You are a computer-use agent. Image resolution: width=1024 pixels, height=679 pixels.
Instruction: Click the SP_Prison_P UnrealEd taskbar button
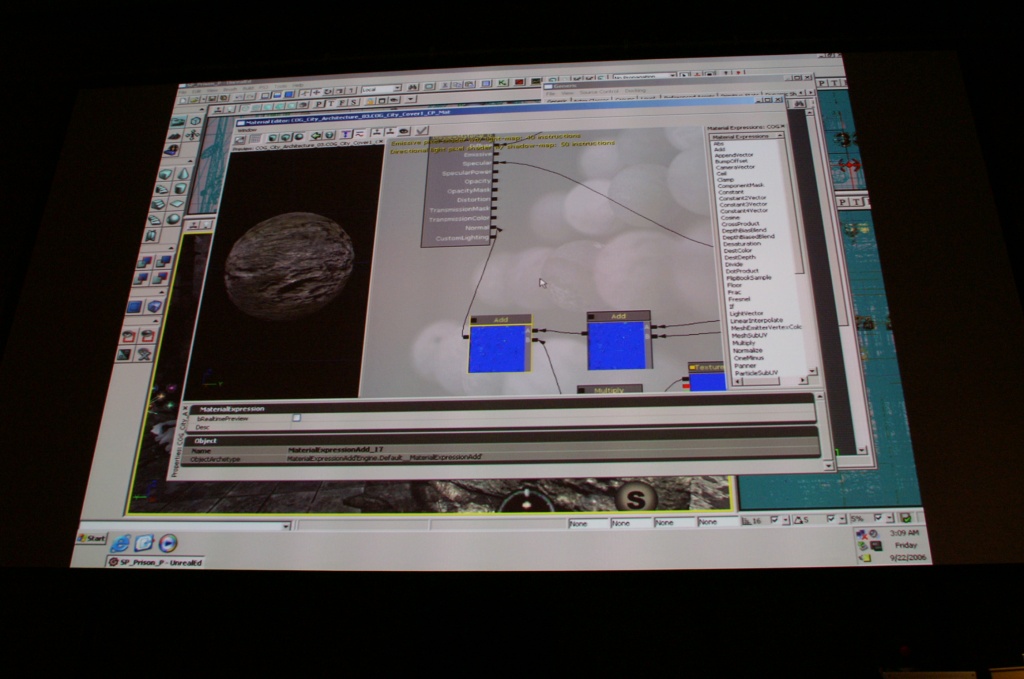click(x=155, y=562)
